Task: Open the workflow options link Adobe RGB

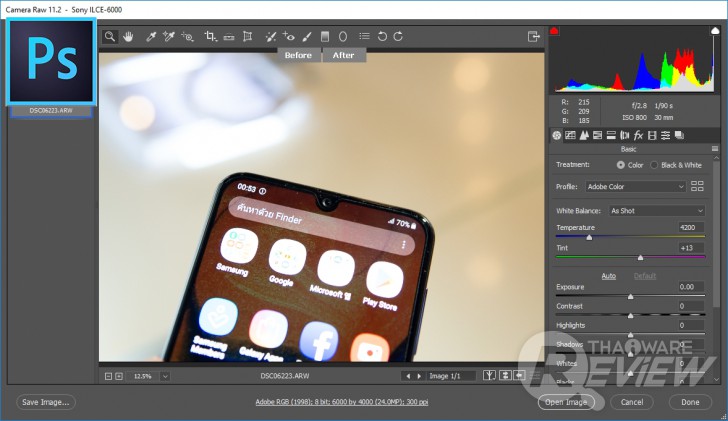Action: tap(342, 402)
